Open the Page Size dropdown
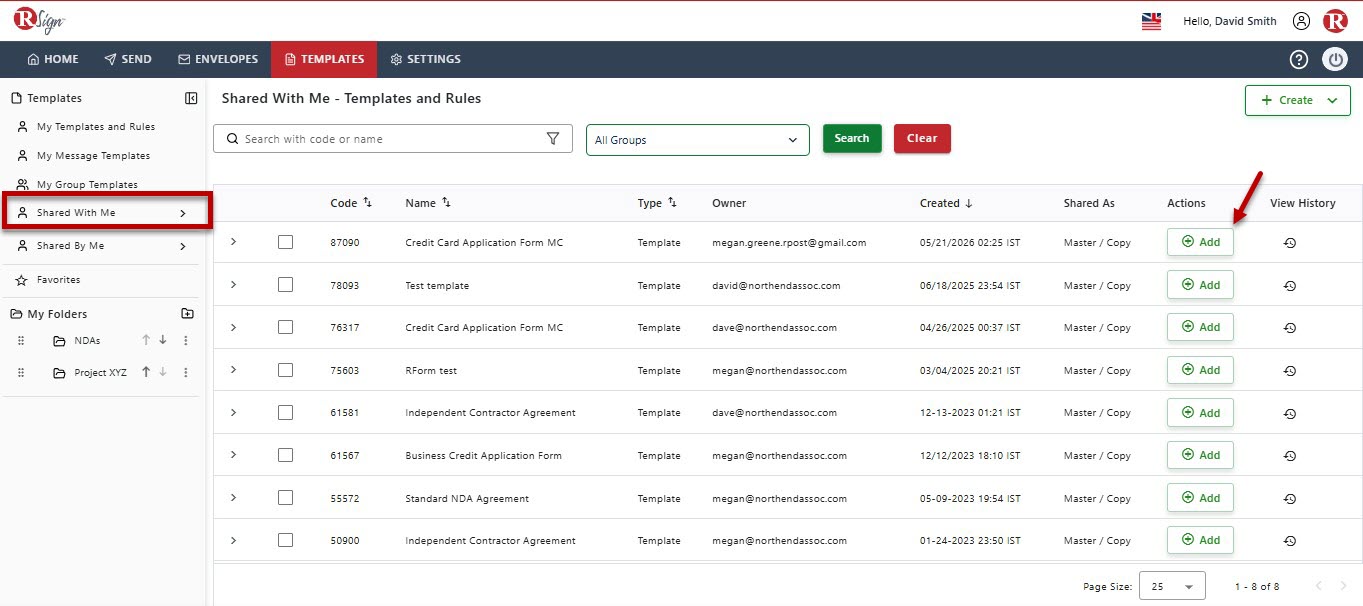 pyautogui.click(x=1172, y=586)
